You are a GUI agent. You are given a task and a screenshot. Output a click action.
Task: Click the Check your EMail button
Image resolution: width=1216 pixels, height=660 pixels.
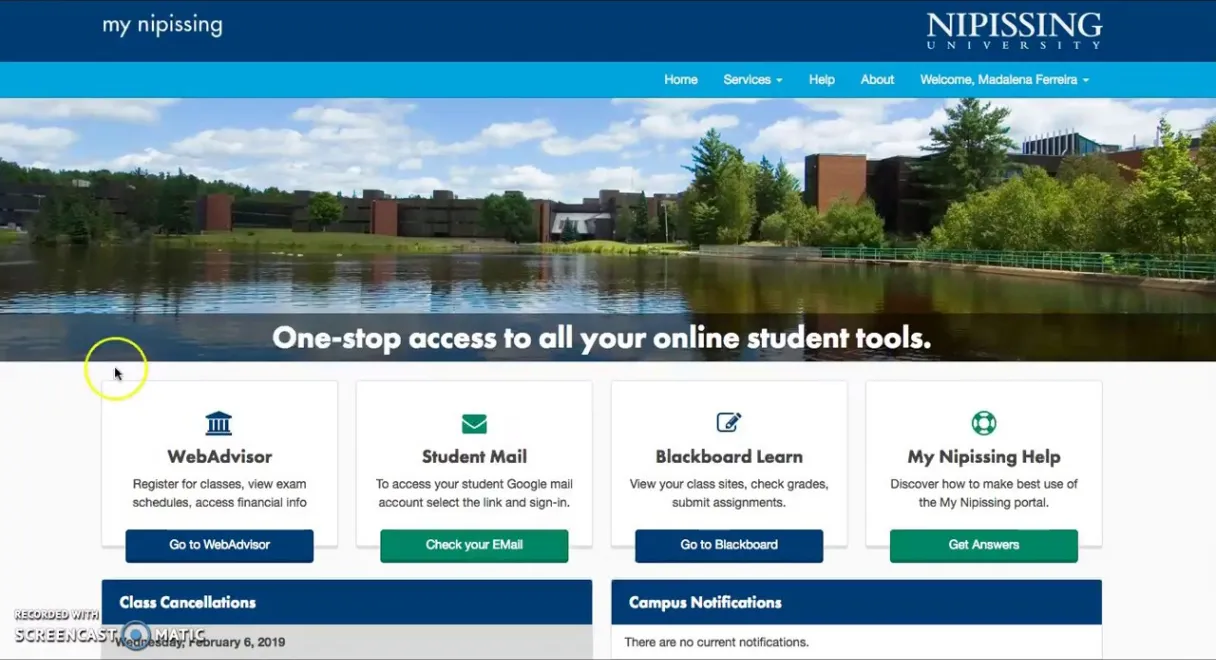click(x=474, y=545)
